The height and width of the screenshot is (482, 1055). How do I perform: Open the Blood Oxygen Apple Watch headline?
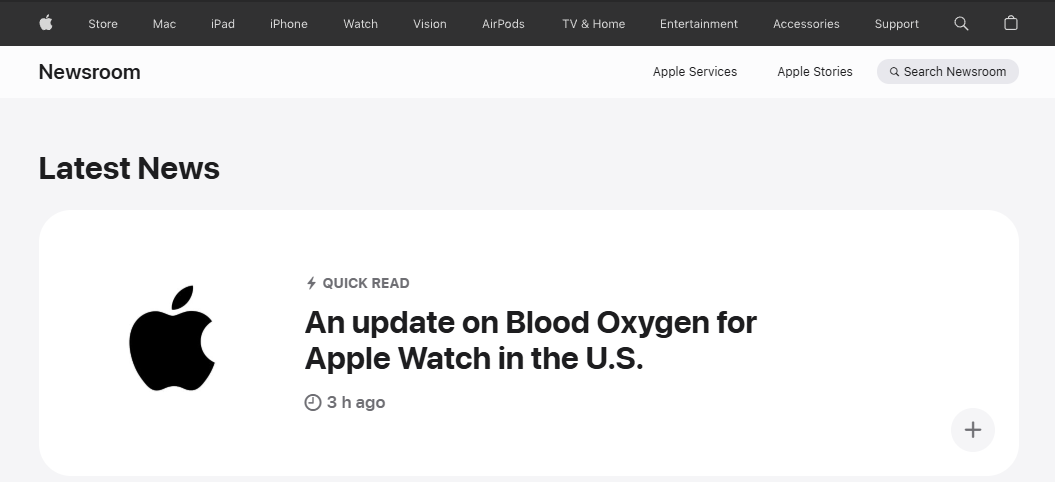530,340
